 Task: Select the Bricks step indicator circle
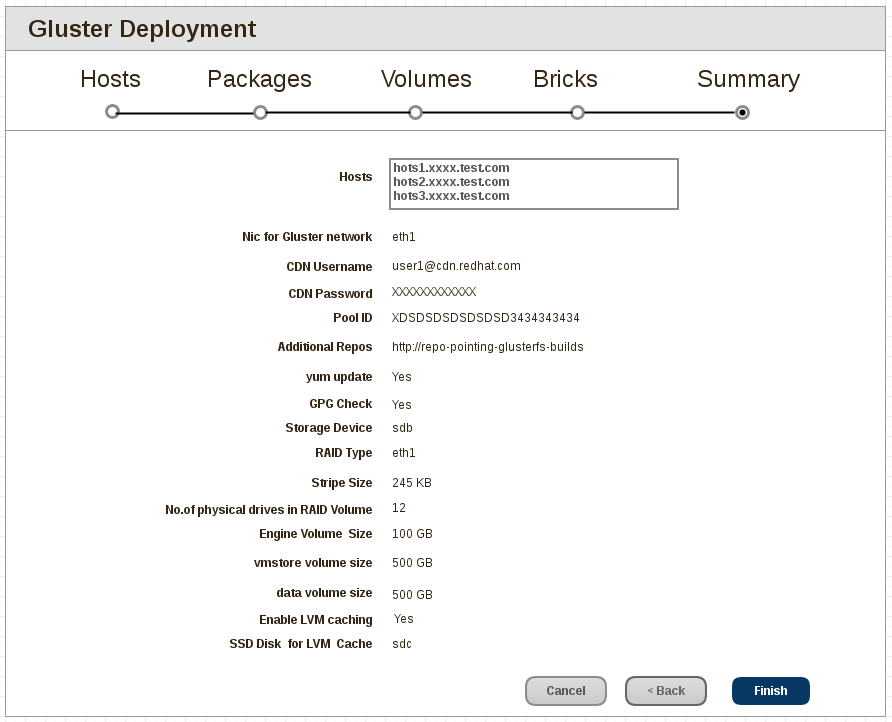point(577,112)
